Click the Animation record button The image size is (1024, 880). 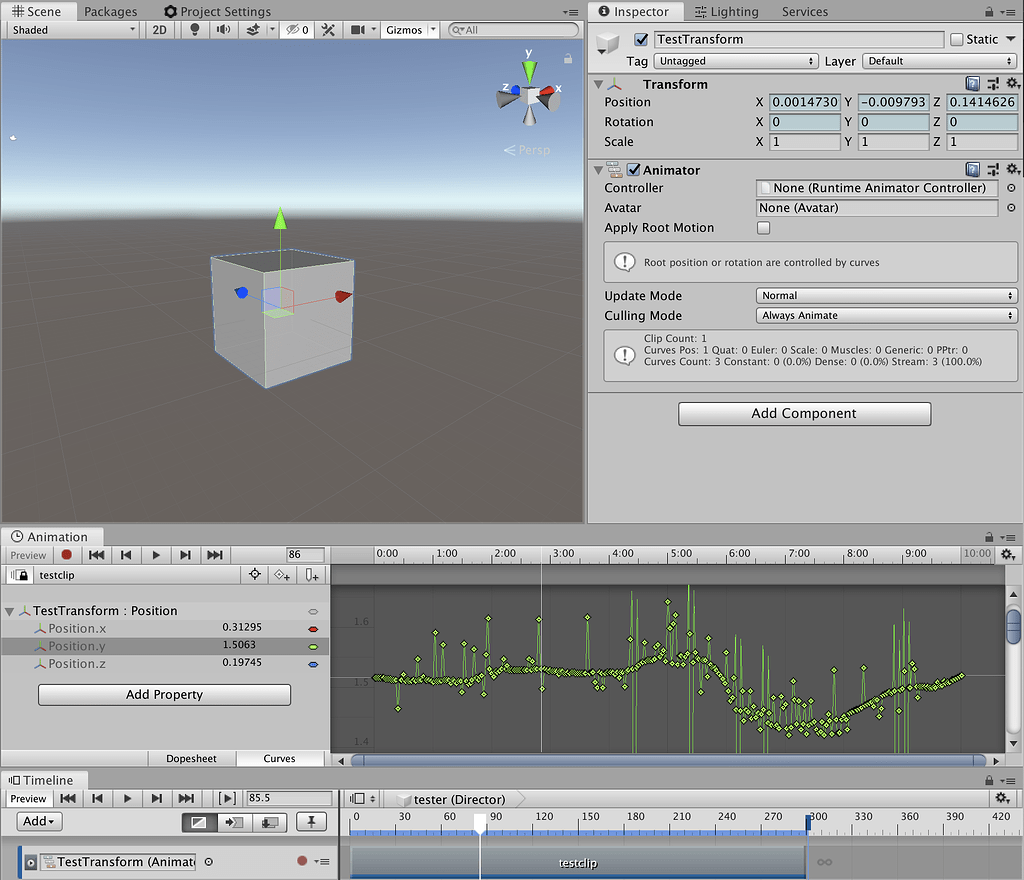(67, 555)
